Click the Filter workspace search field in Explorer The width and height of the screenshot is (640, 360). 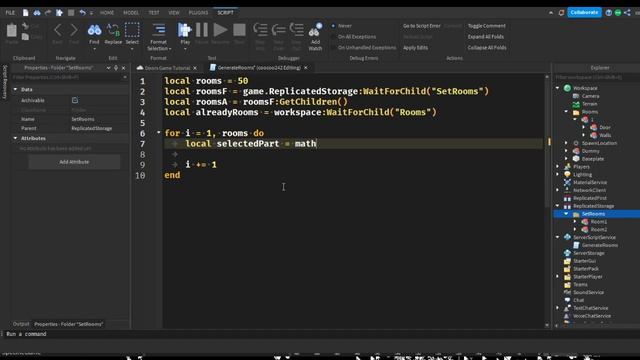597,77
